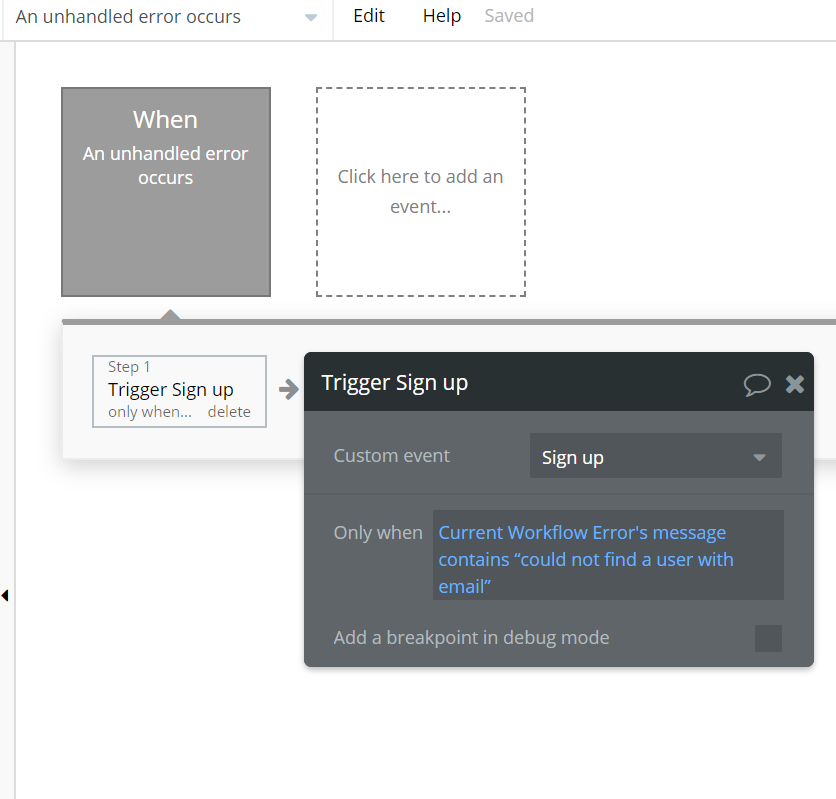Delete Step 1 via the delete link
Screen dimensions: 836x799
click(229, 412)
